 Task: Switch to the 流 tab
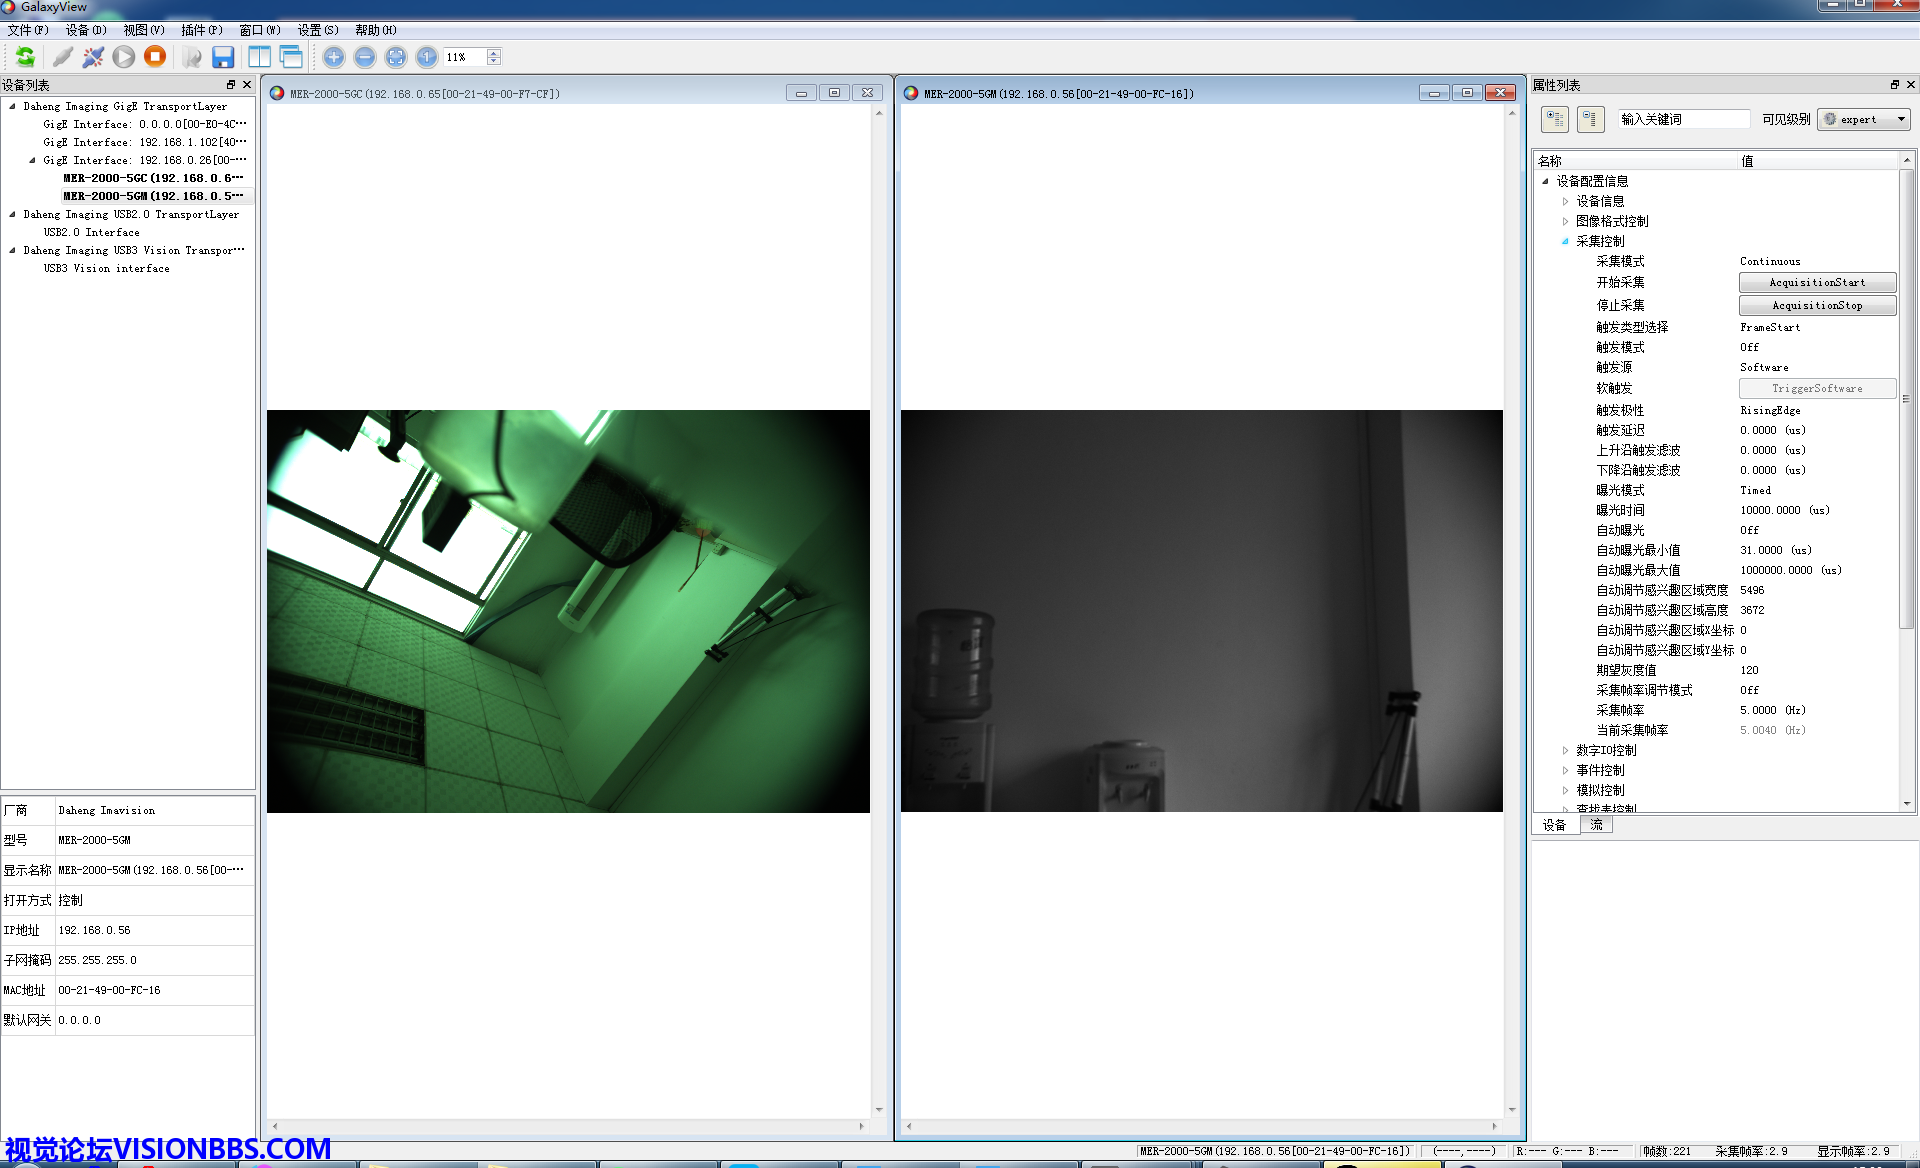pyautogui.click(x=1596, y=825)
